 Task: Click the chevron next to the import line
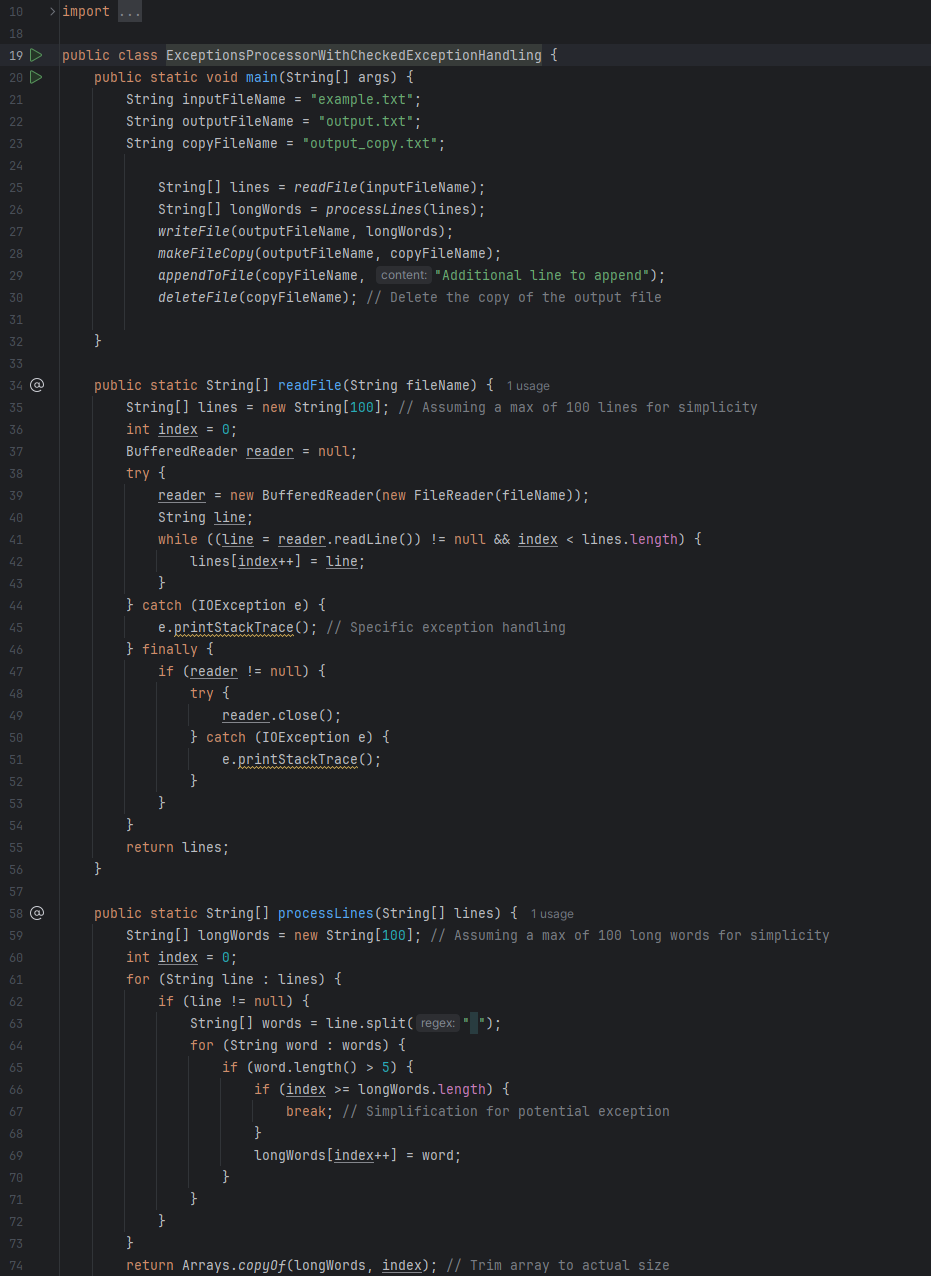tap(50, 11)
